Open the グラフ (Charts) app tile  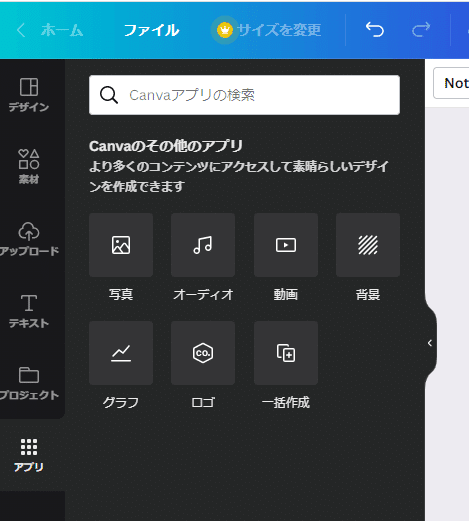[121, 353]
